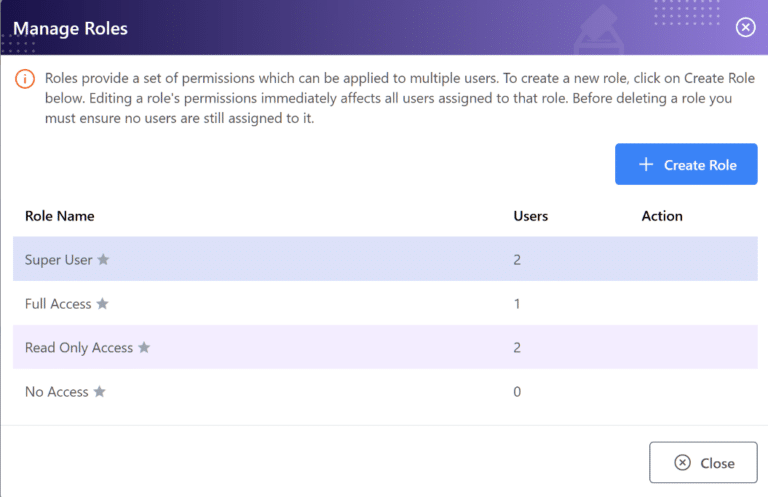
Task: Select the Super User role row
Action: [385, 259]
